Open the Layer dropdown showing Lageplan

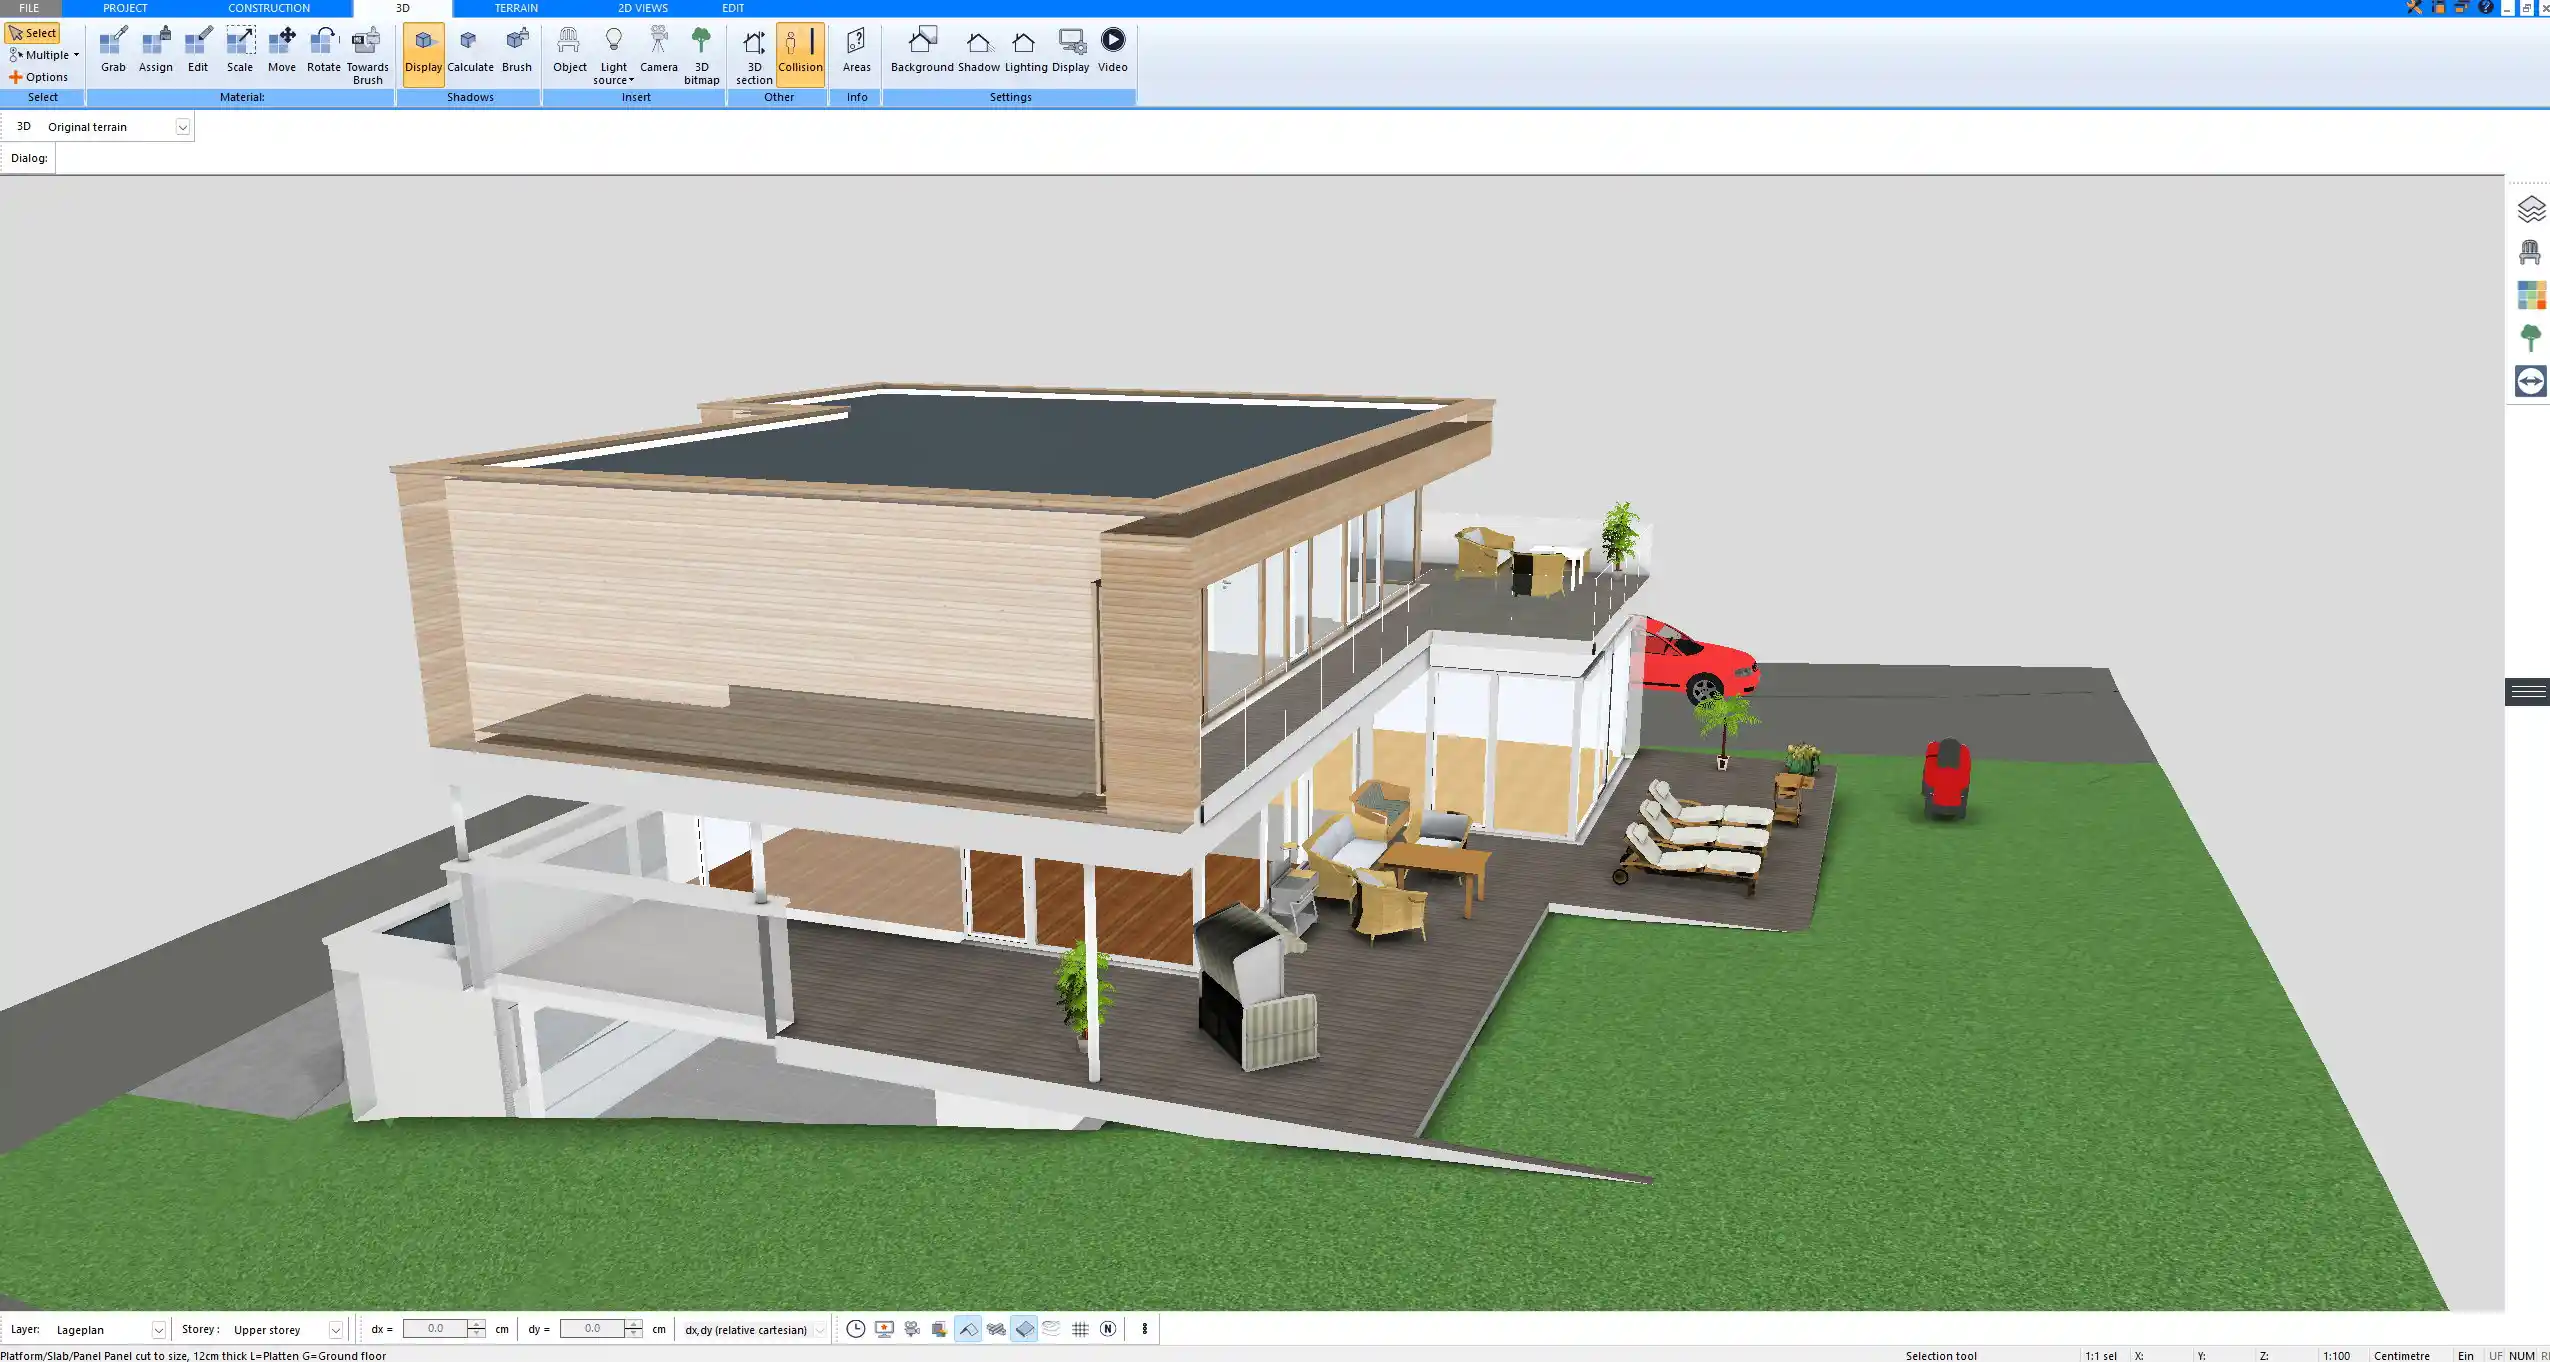click(x=159, y=1329)
